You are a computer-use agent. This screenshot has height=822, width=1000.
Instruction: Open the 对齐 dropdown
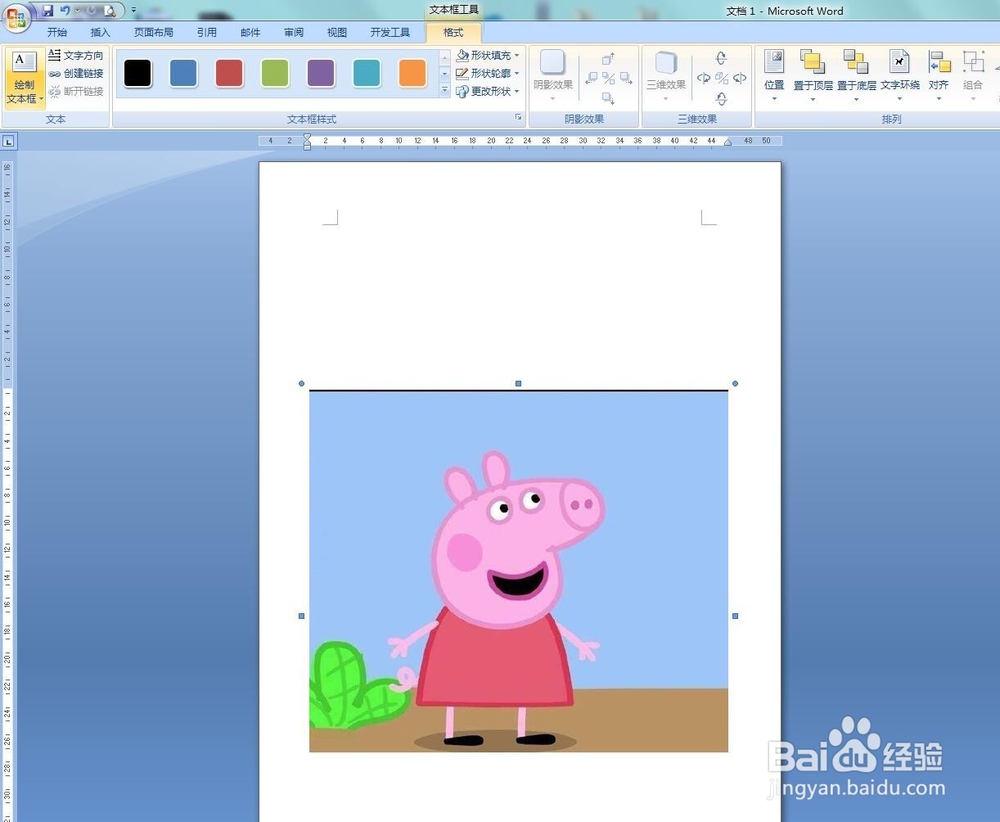click(939, 76)
